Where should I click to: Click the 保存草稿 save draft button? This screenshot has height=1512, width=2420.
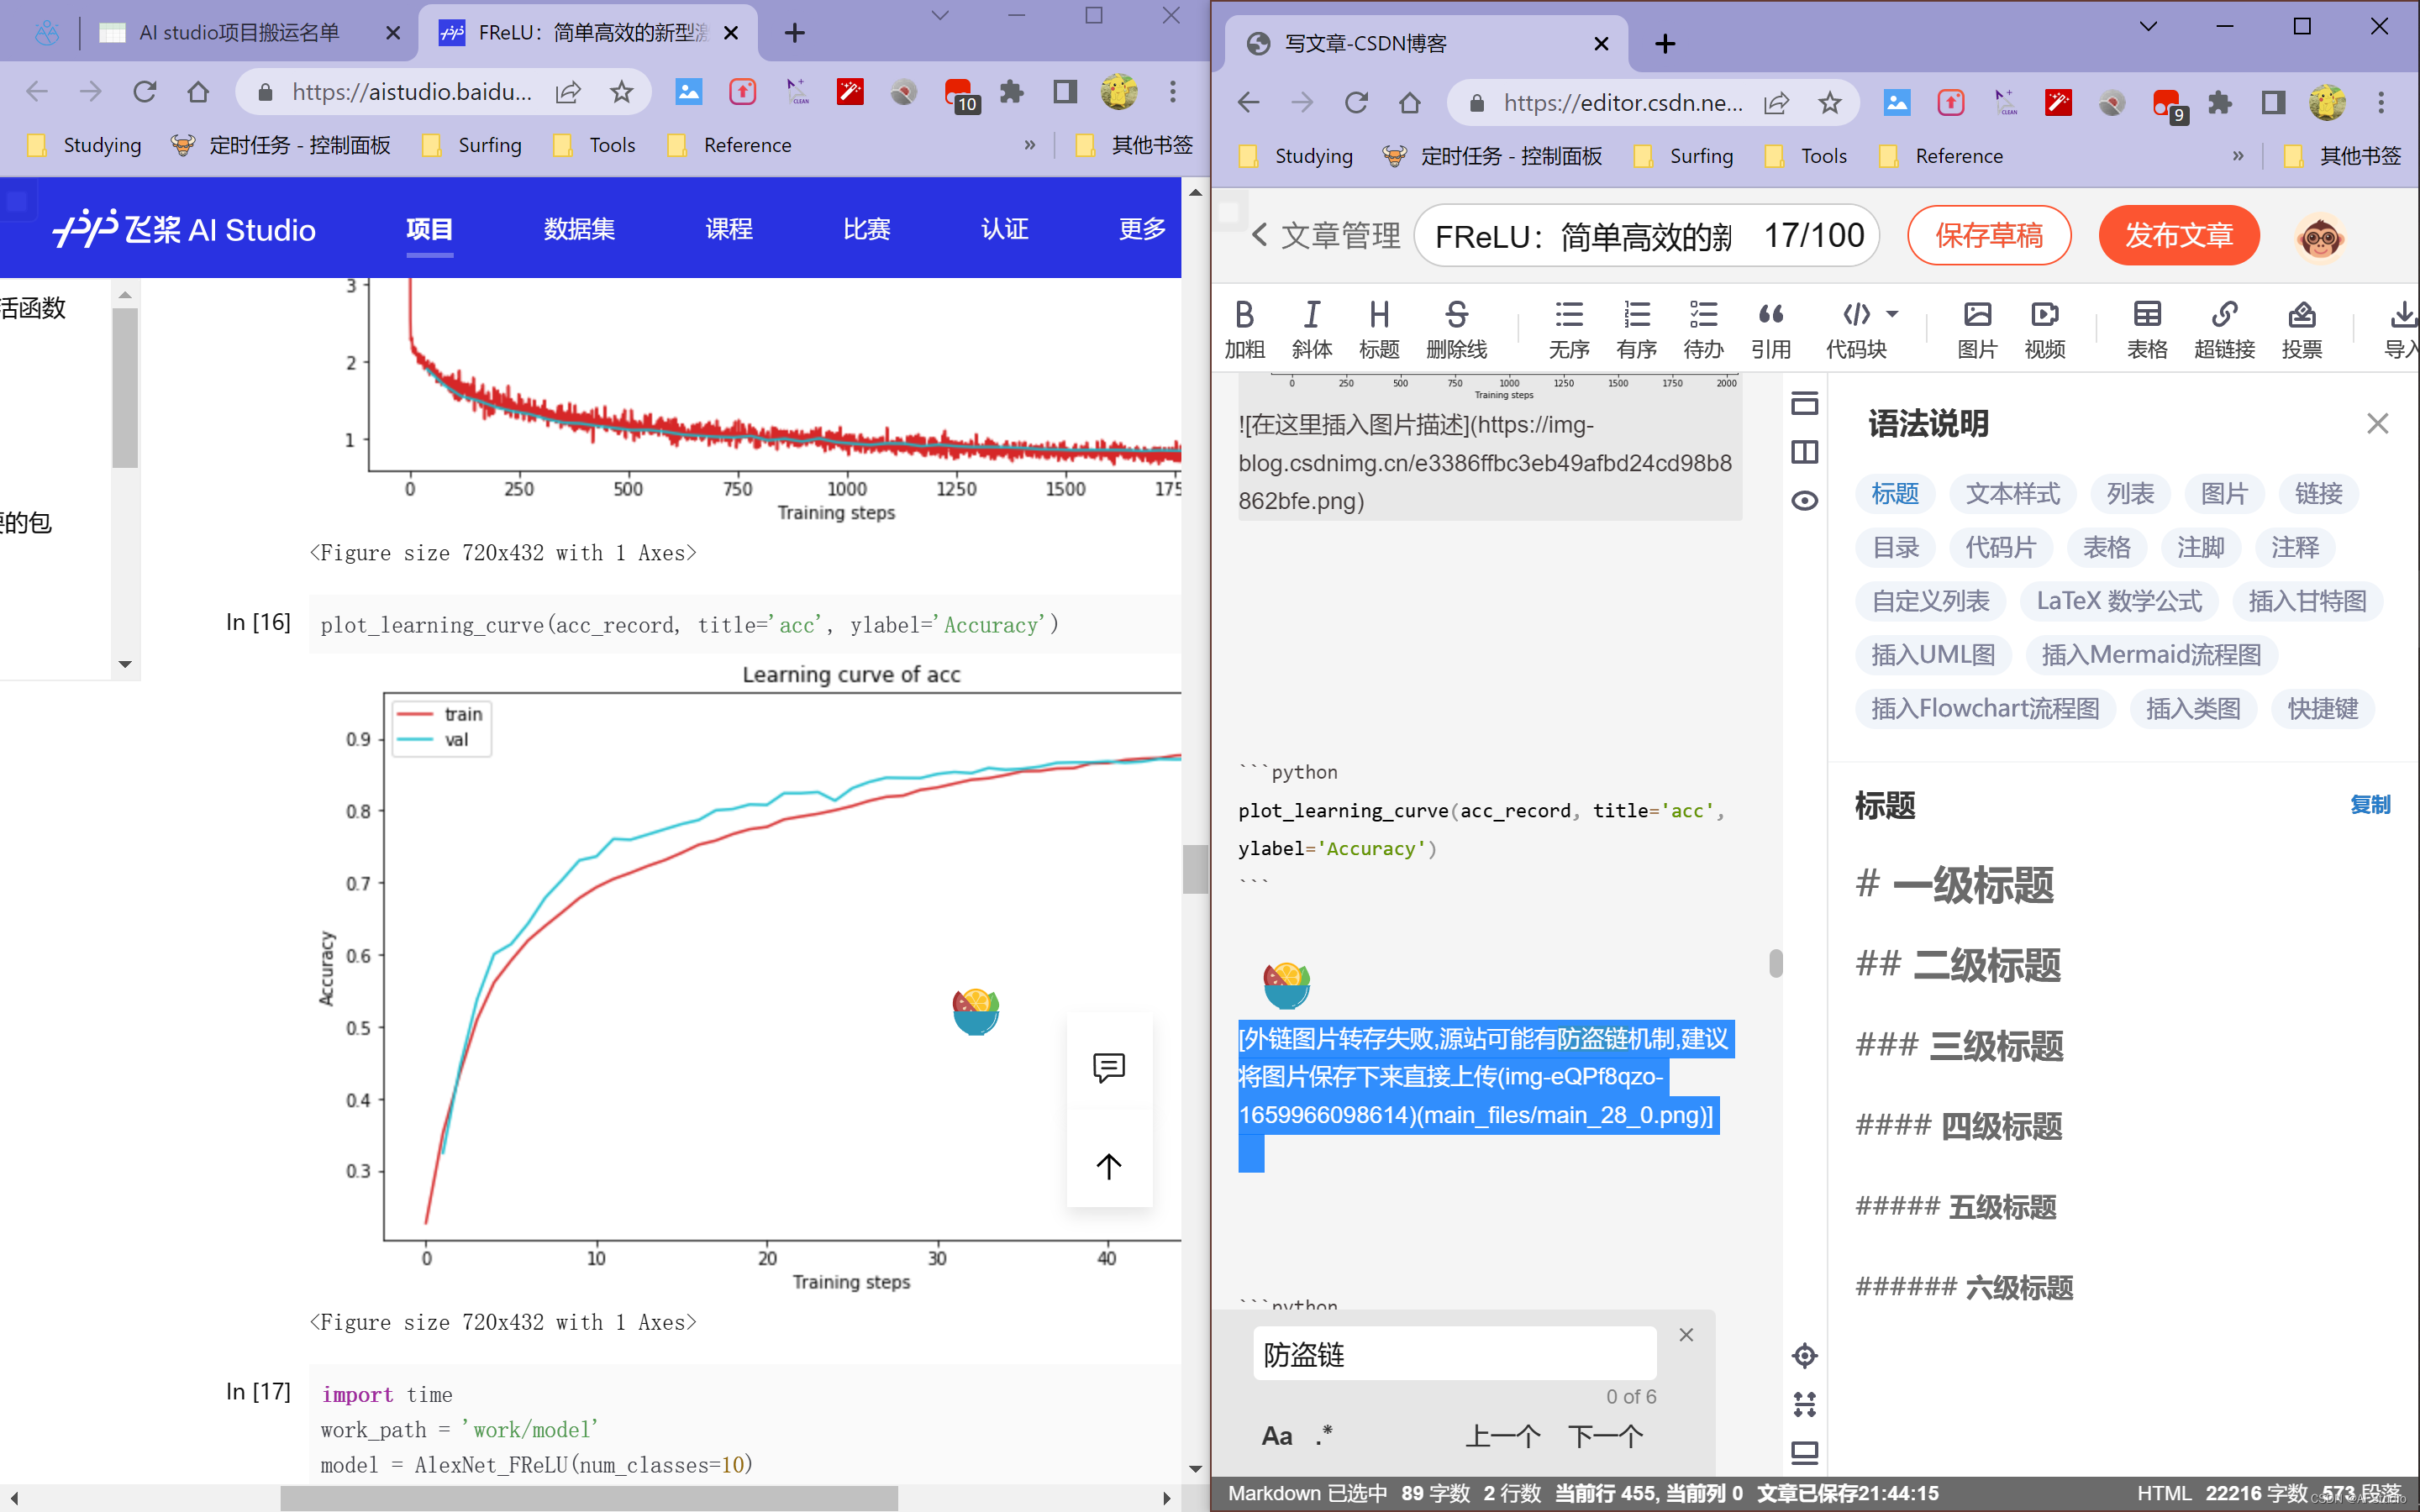pos(1988,236)
